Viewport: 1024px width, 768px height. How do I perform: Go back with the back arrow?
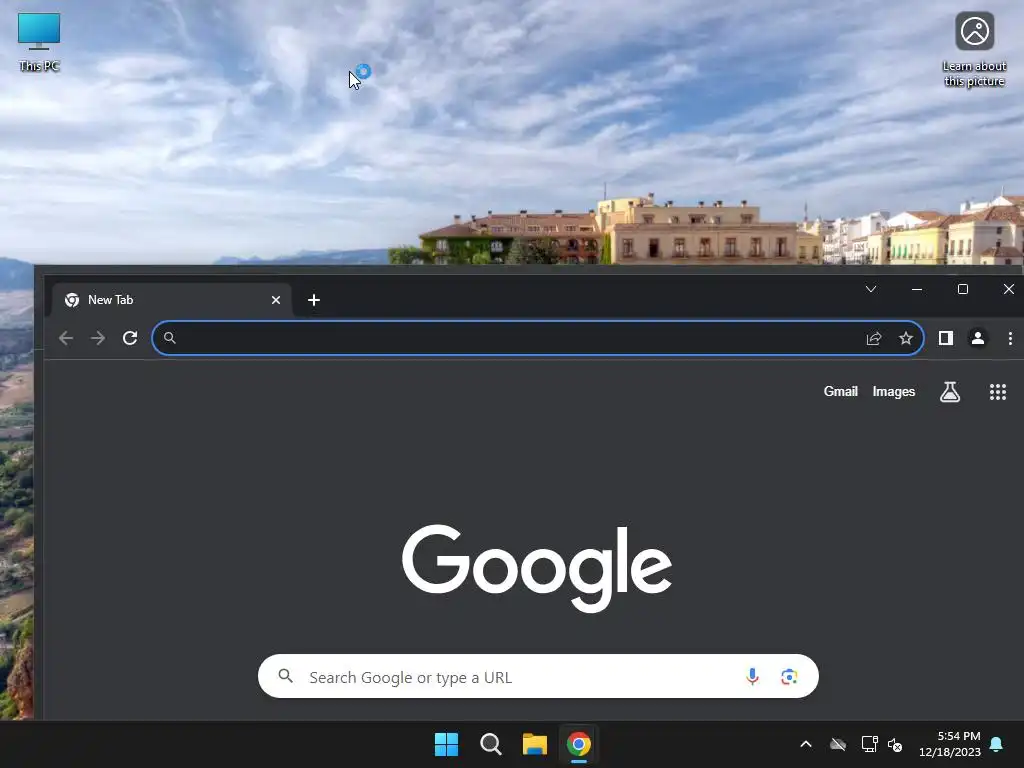click(x=65, y=338)
